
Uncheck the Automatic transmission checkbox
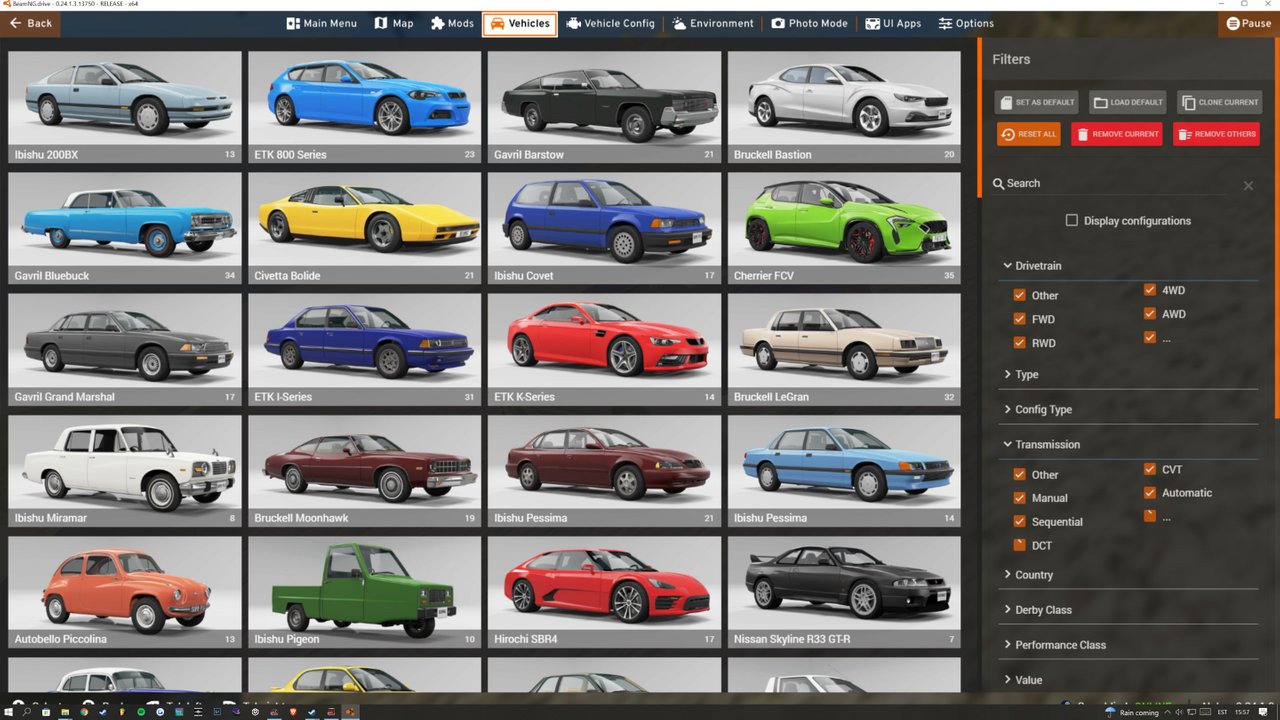[x=1150, y=493]
